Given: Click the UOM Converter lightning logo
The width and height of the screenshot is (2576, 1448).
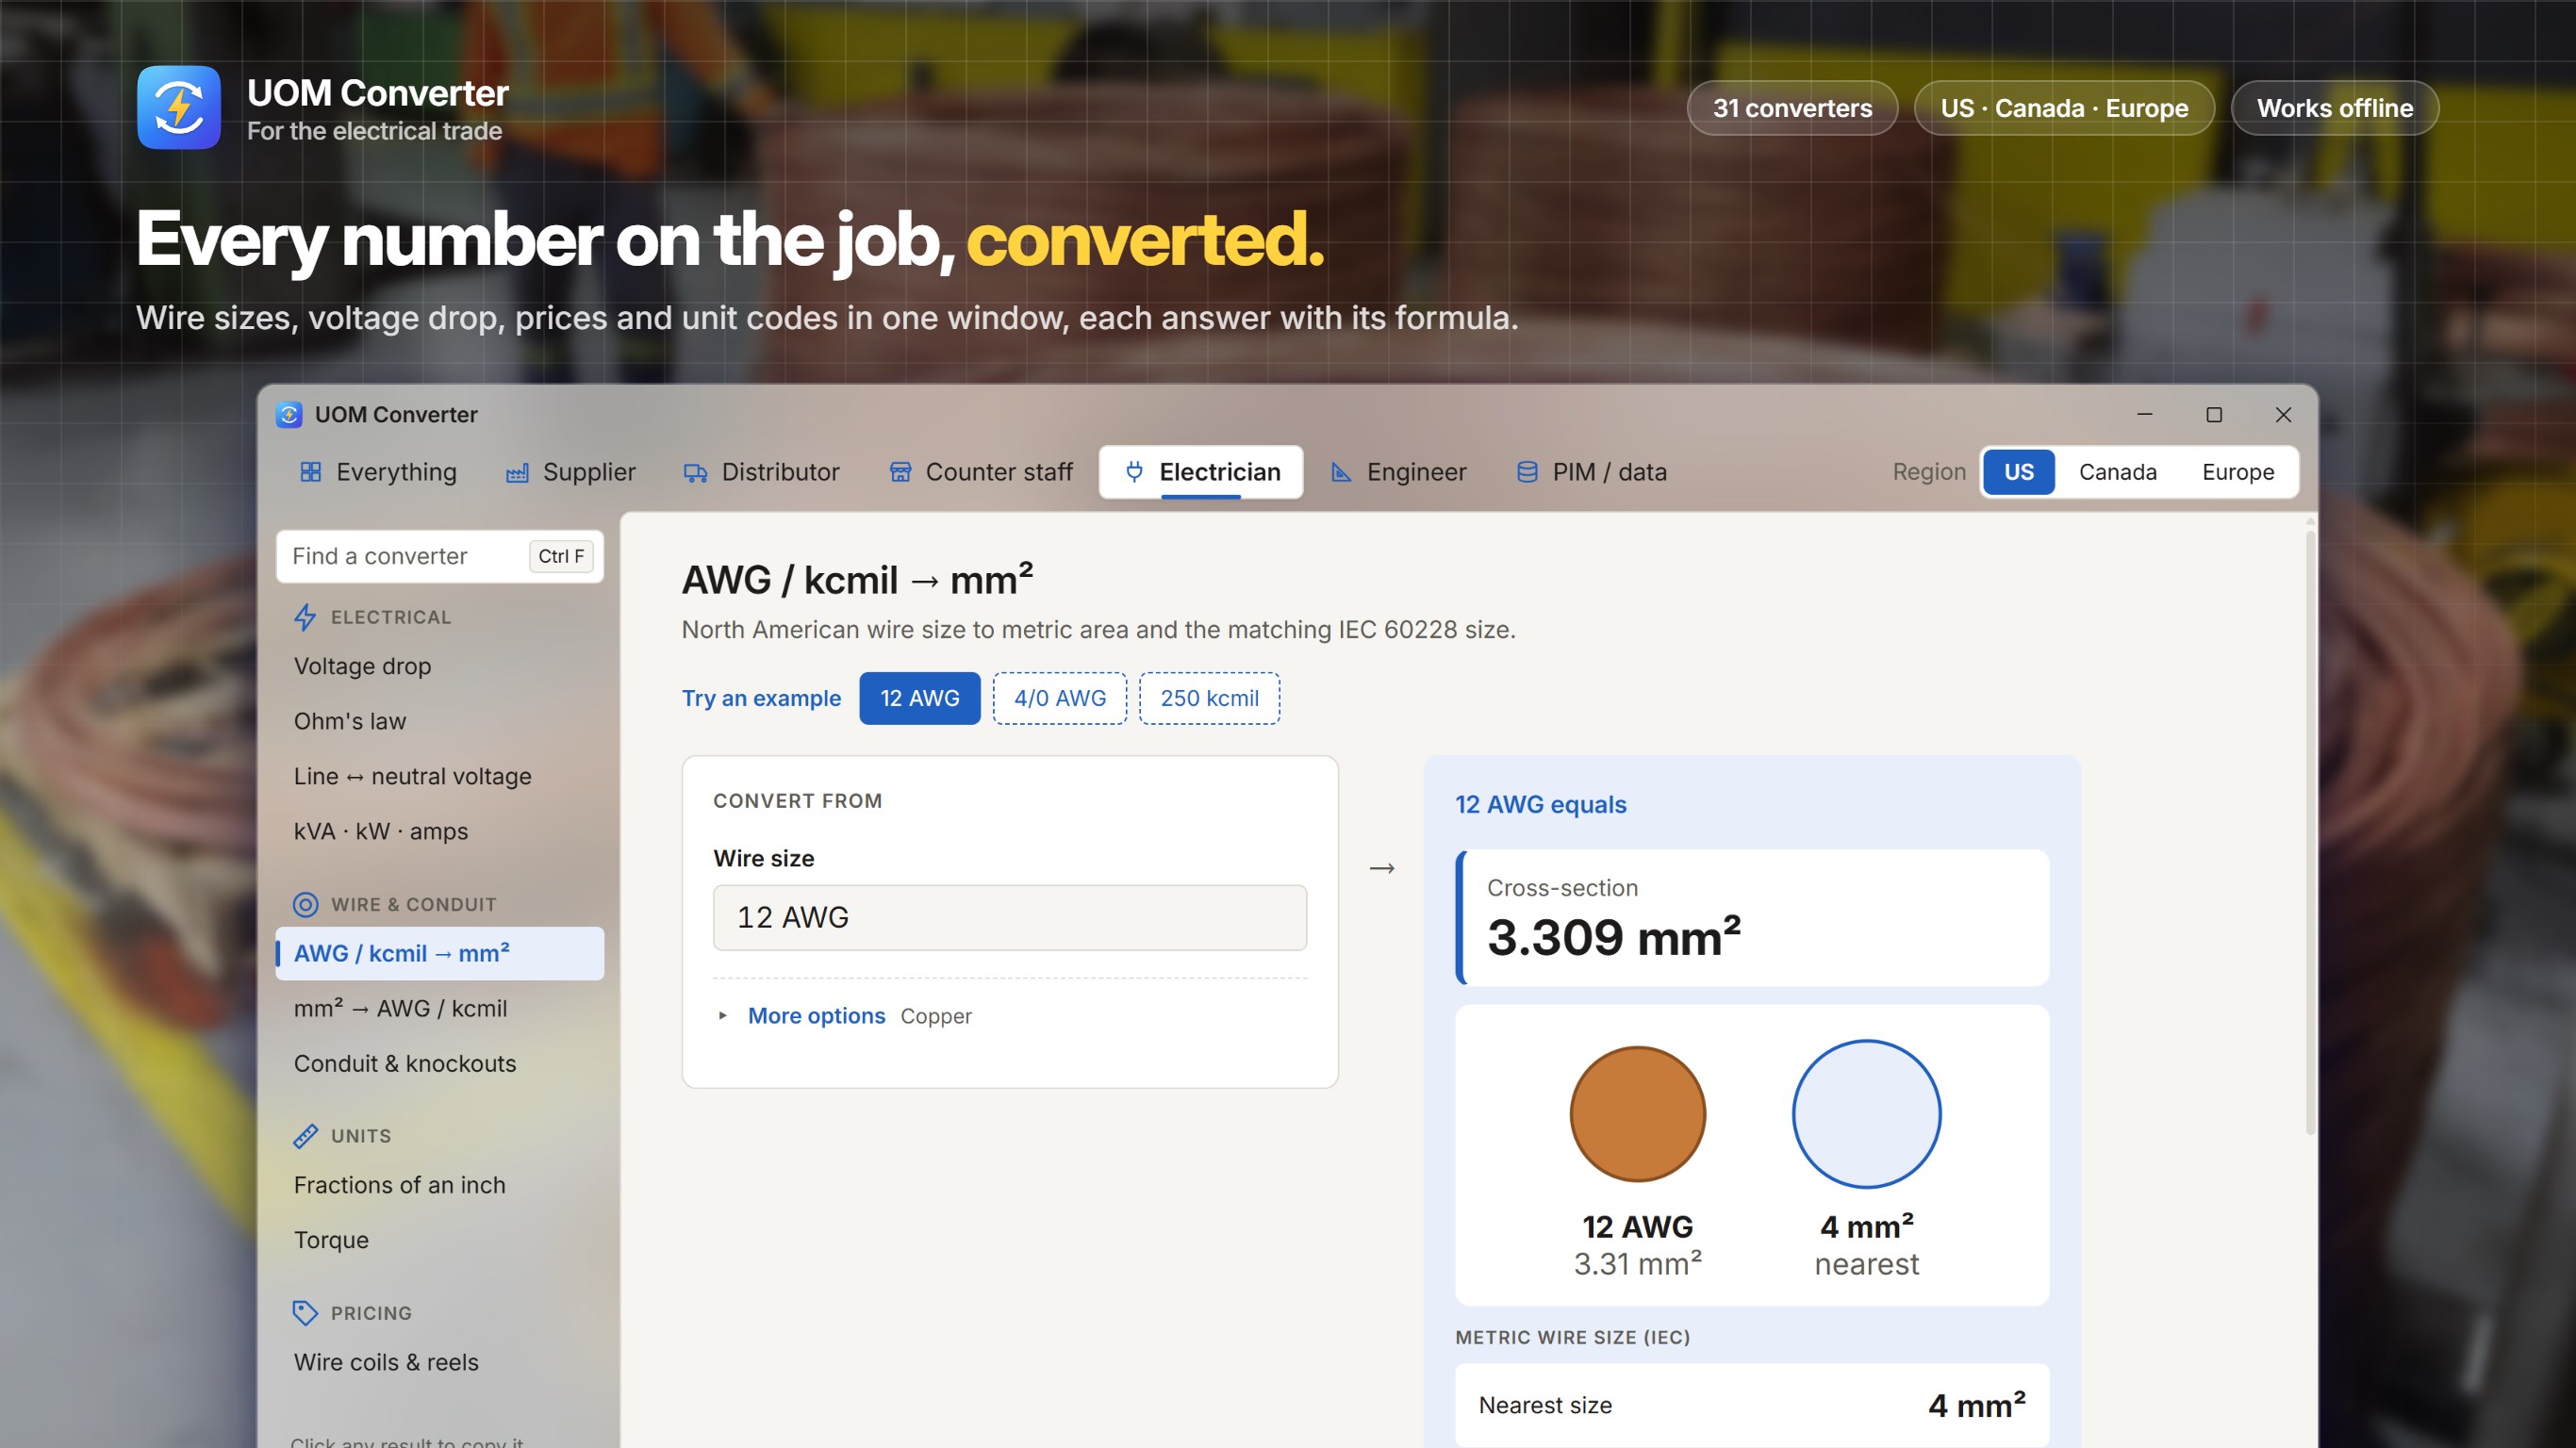Looking at the screenshot, I should (x=179, y=107).
